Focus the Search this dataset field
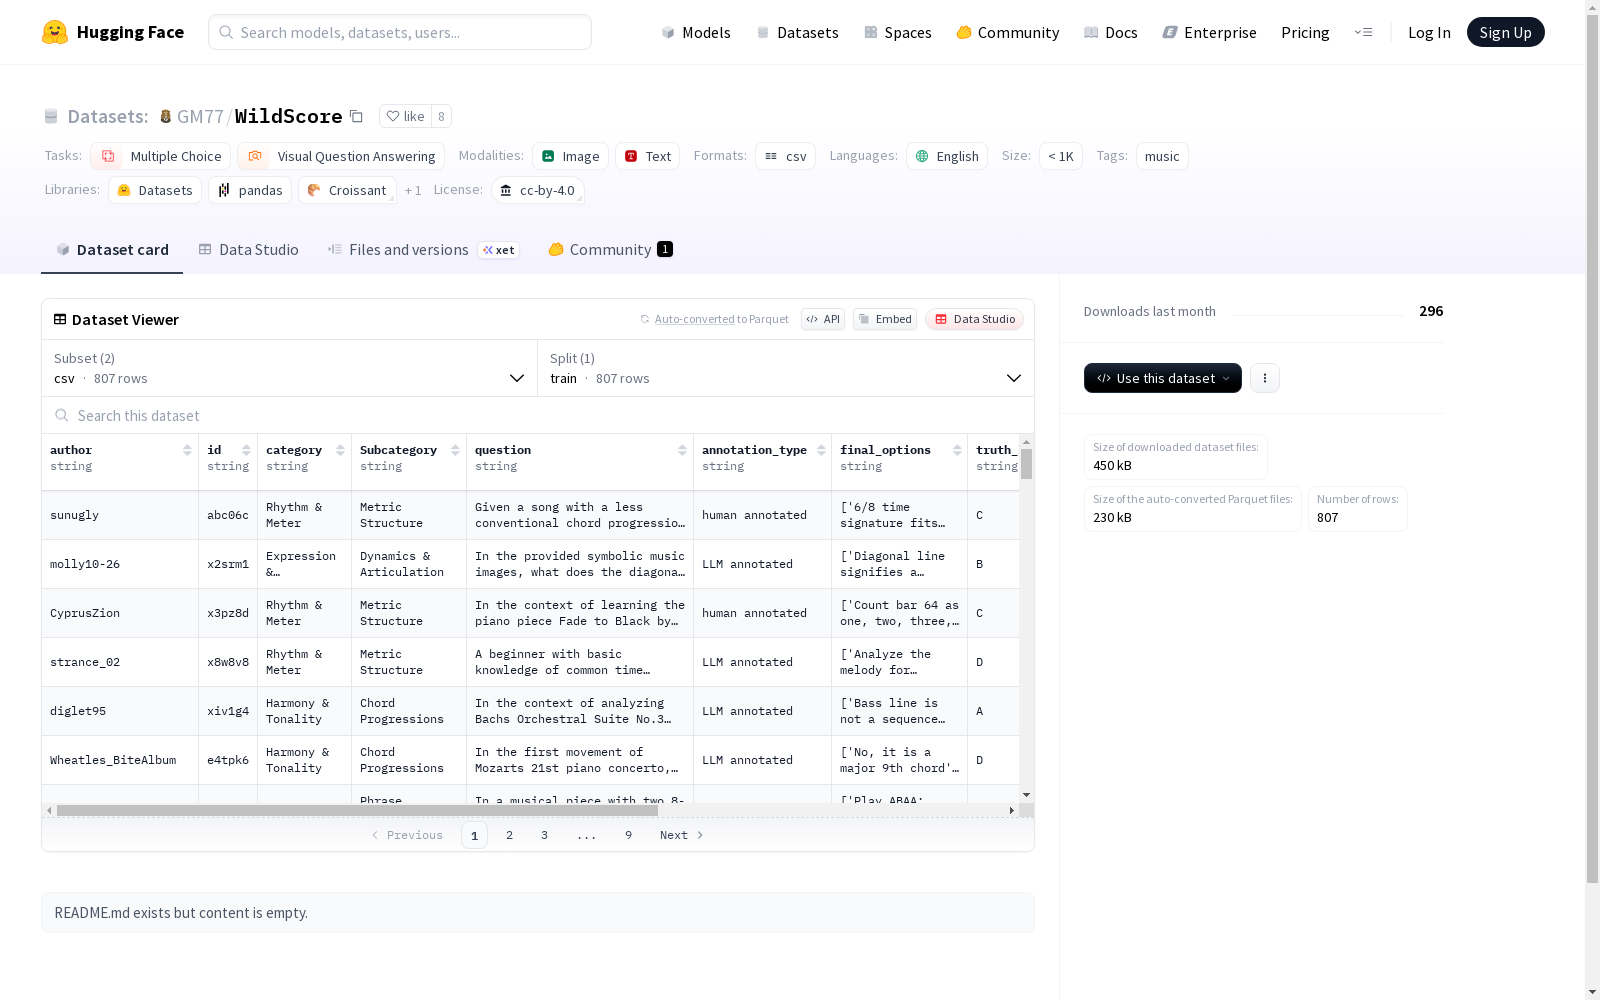 538,415
